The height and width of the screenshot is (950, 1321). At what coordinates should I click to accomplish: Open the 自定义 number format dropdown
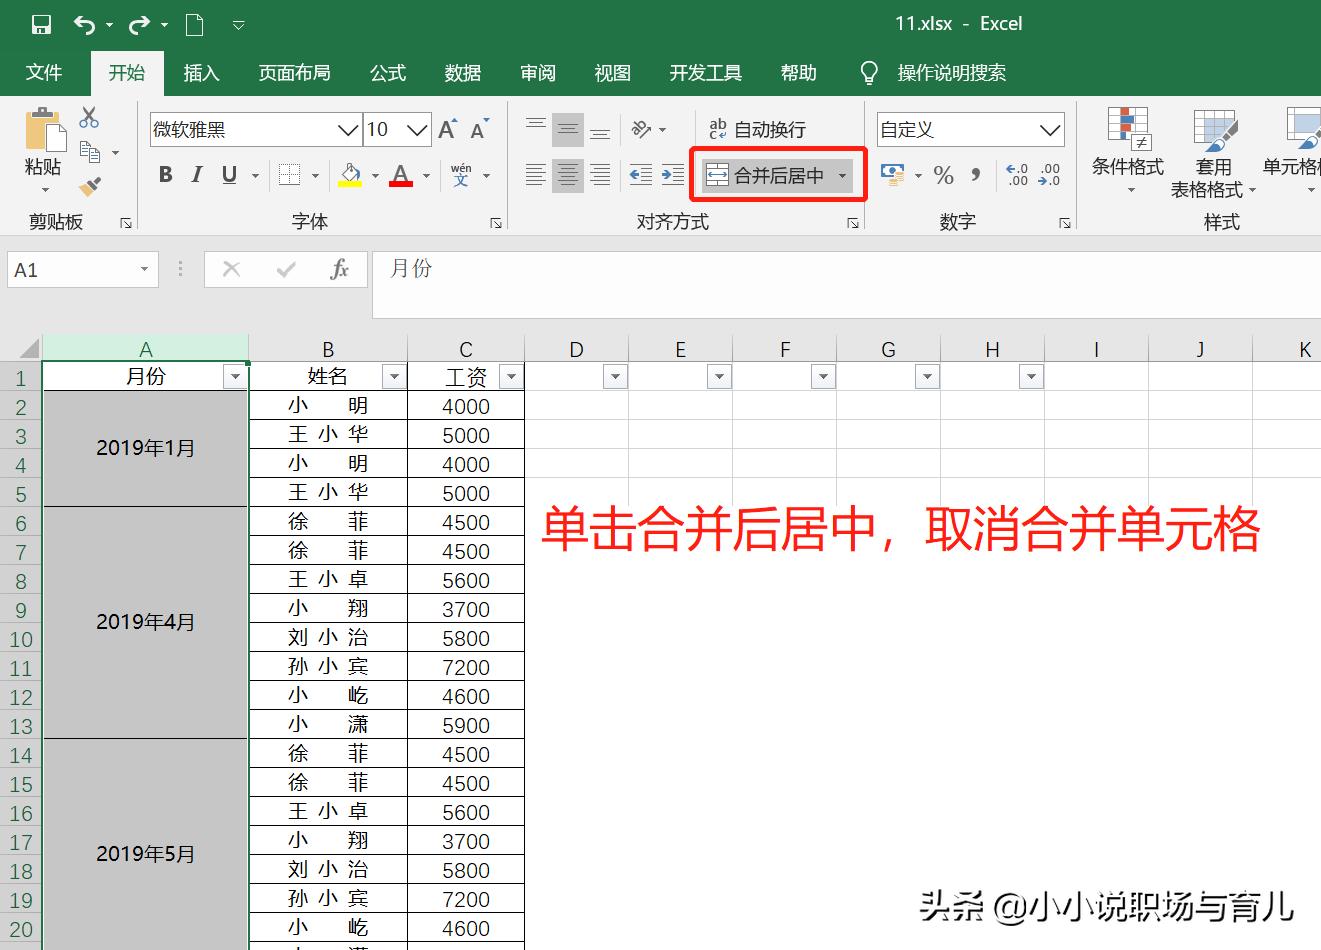[1049, 129]
